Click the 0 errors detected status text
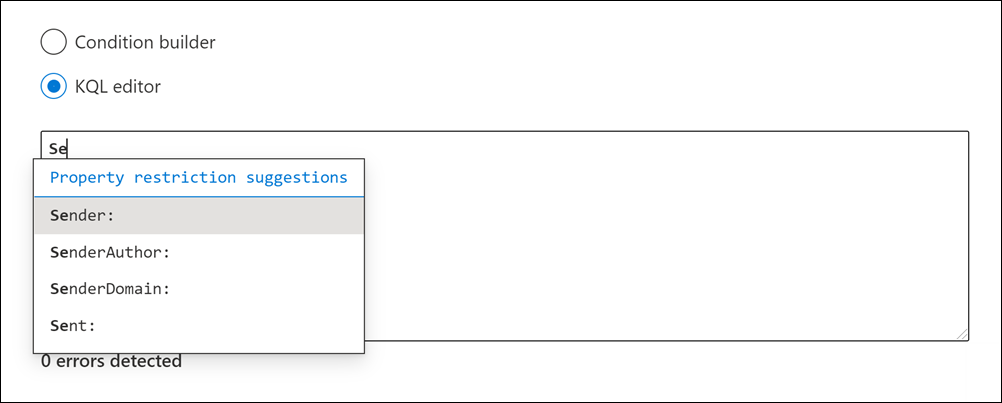The width and height of the screenshot is (1002, 403). pos(111,361)
